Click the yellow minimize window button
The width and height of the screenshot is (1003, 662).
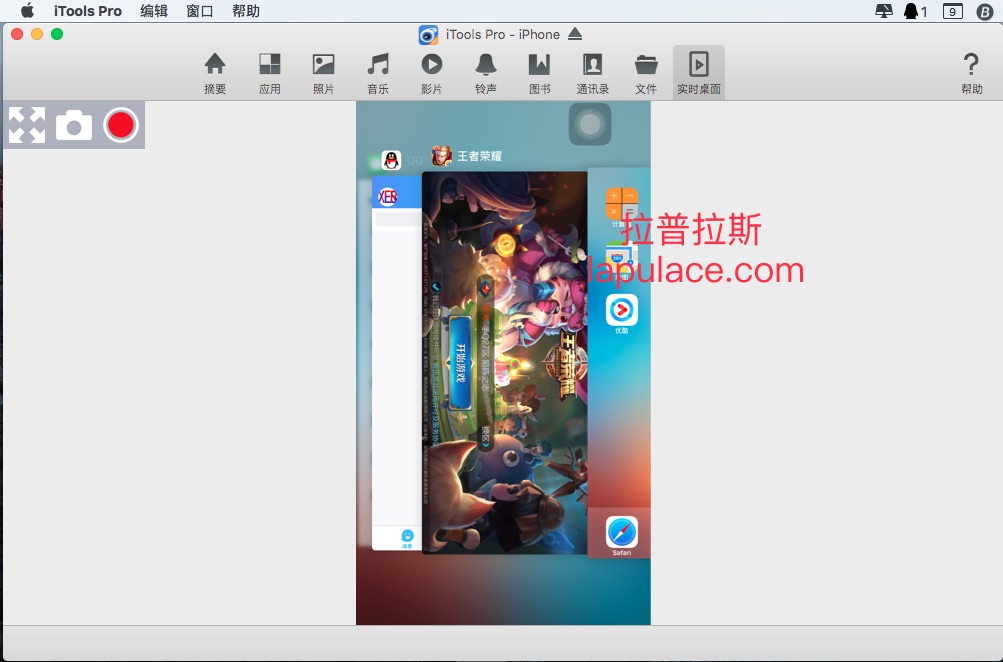[37, 34]
